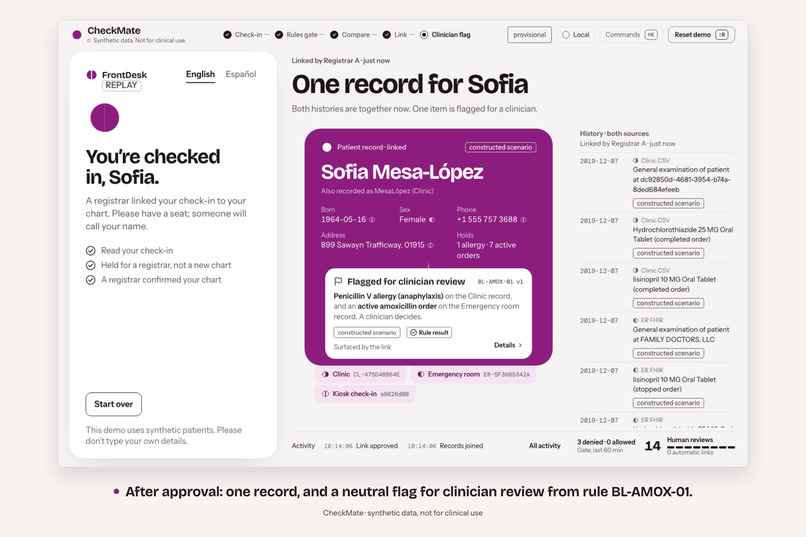Click the check icon beside Read your check-in

click(90, 251)
